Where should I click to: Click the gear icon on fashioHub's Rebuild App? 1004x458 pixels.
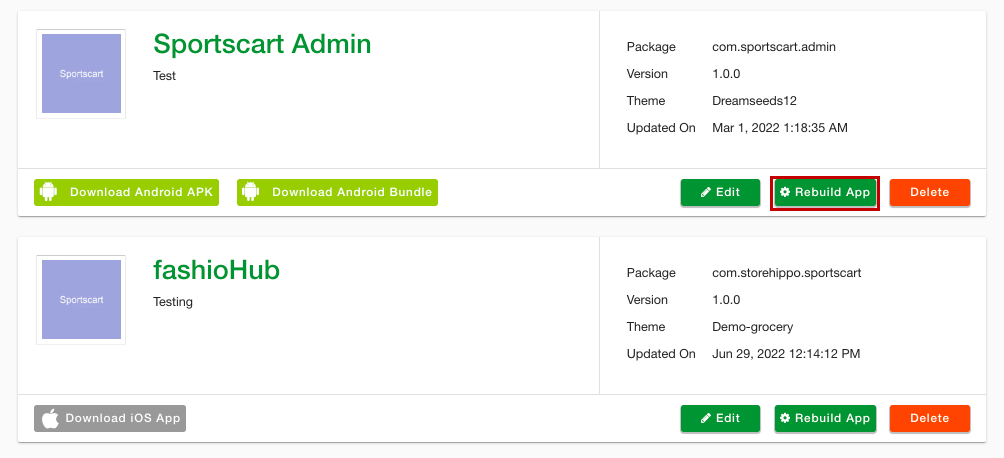pyautogui.click(x=785, y=418)
